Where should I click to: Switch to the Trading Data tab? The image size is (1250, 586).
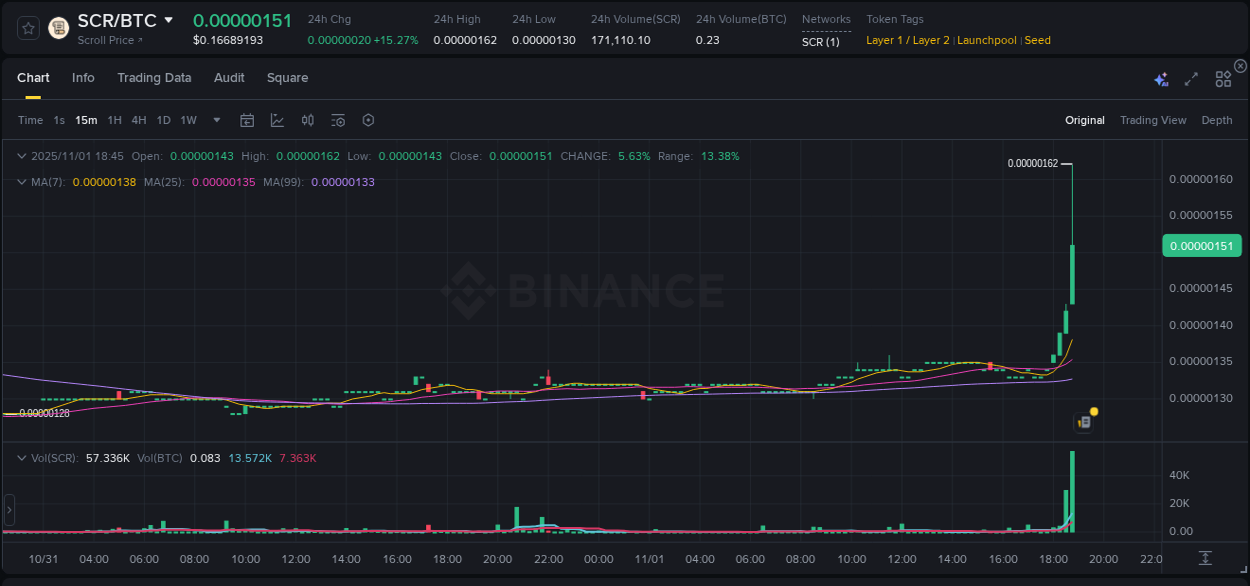click(x=154, y=77)
